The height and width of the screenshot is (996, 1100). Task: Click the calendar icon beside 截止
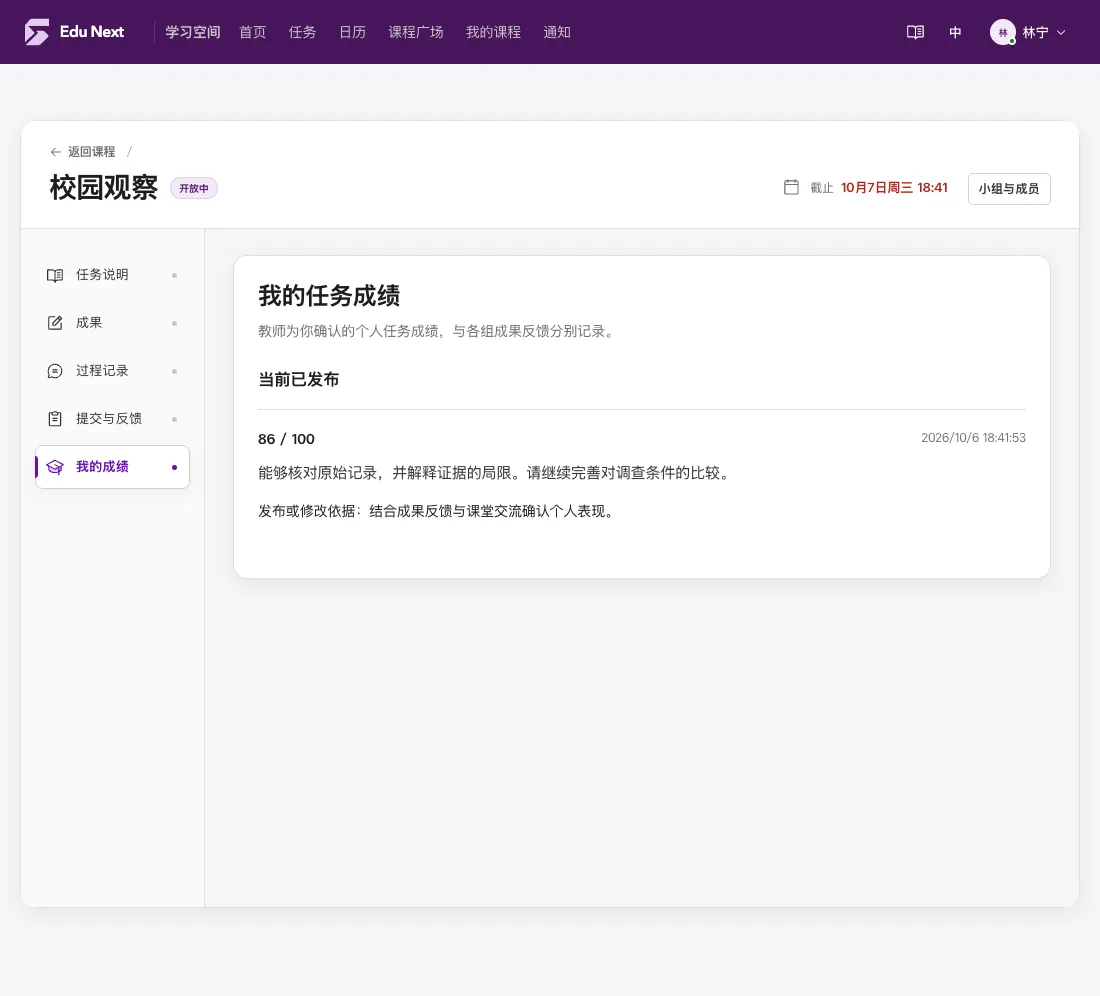click(x=791, y=187)
